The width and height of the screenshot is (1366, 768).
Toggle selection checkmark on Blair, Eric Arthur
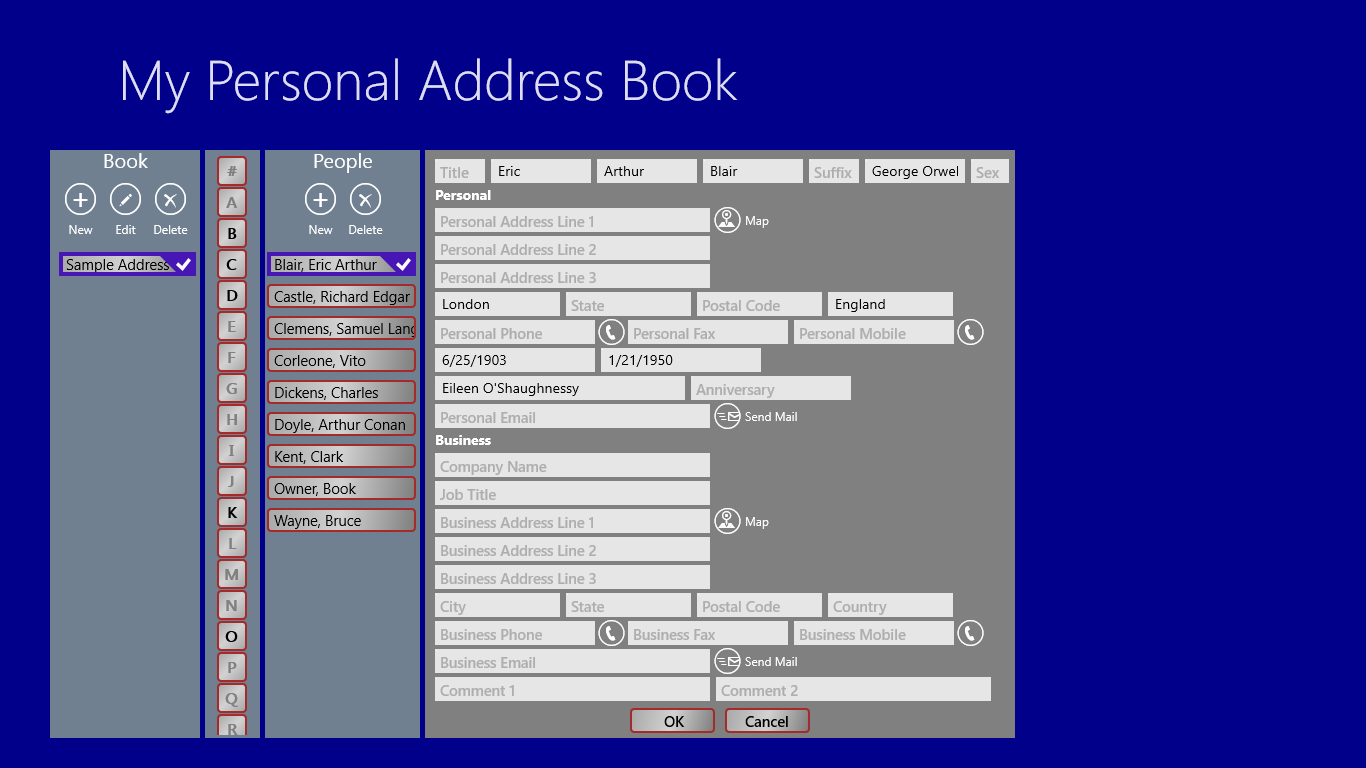(405, 263)
